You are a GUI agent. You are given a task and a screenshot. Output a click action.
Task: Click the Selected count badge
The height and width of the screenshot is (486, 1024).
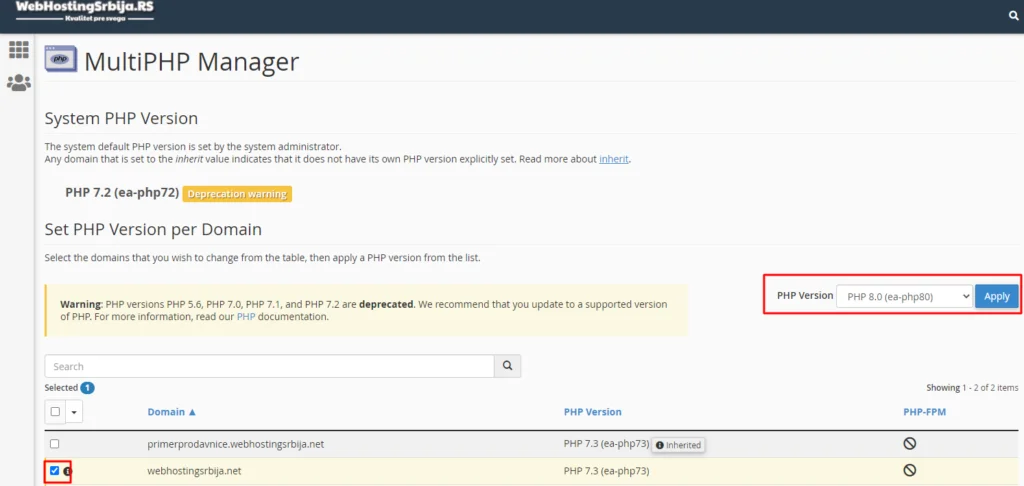coord(88,388)
